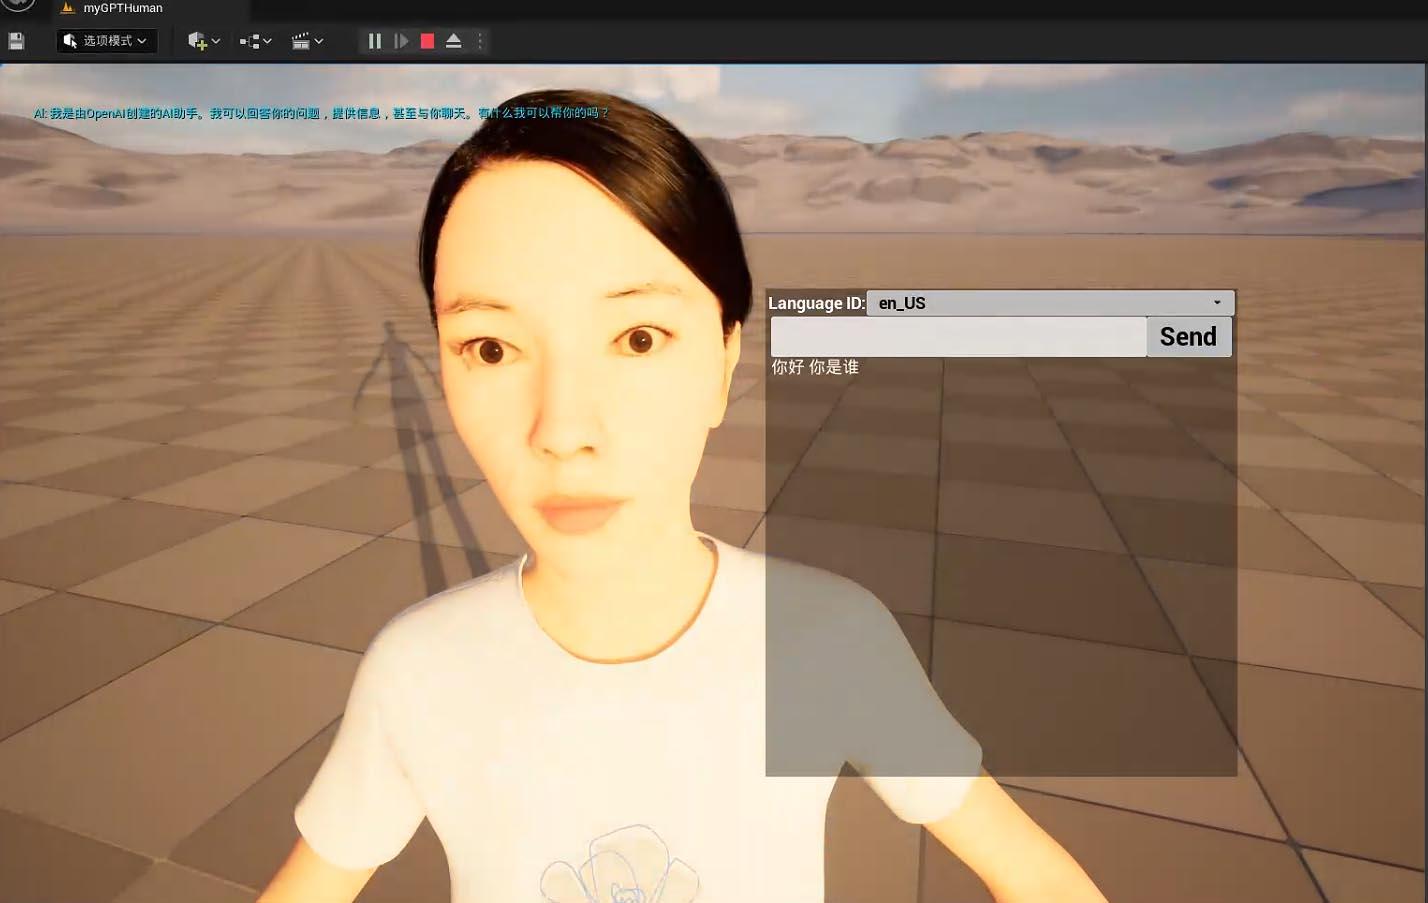This screenshot has width=1428, height=903.
Task: Click the AI response text at top
Action: tap(321, 113)
